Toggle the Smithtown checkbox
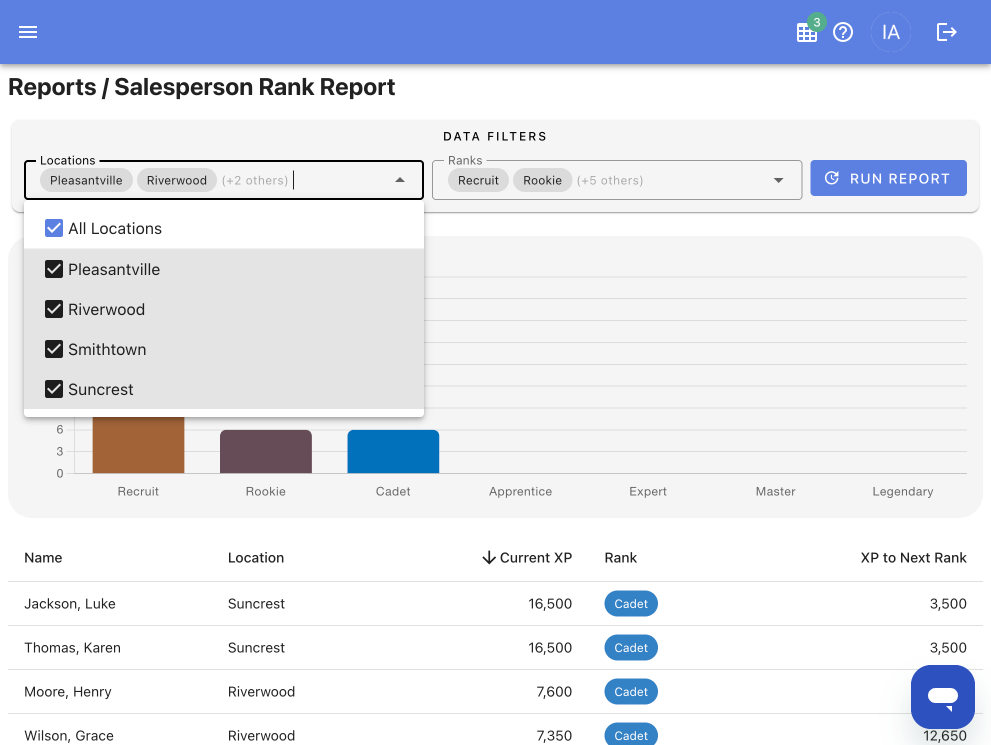The image size is (991, 745). click(54, 349)
